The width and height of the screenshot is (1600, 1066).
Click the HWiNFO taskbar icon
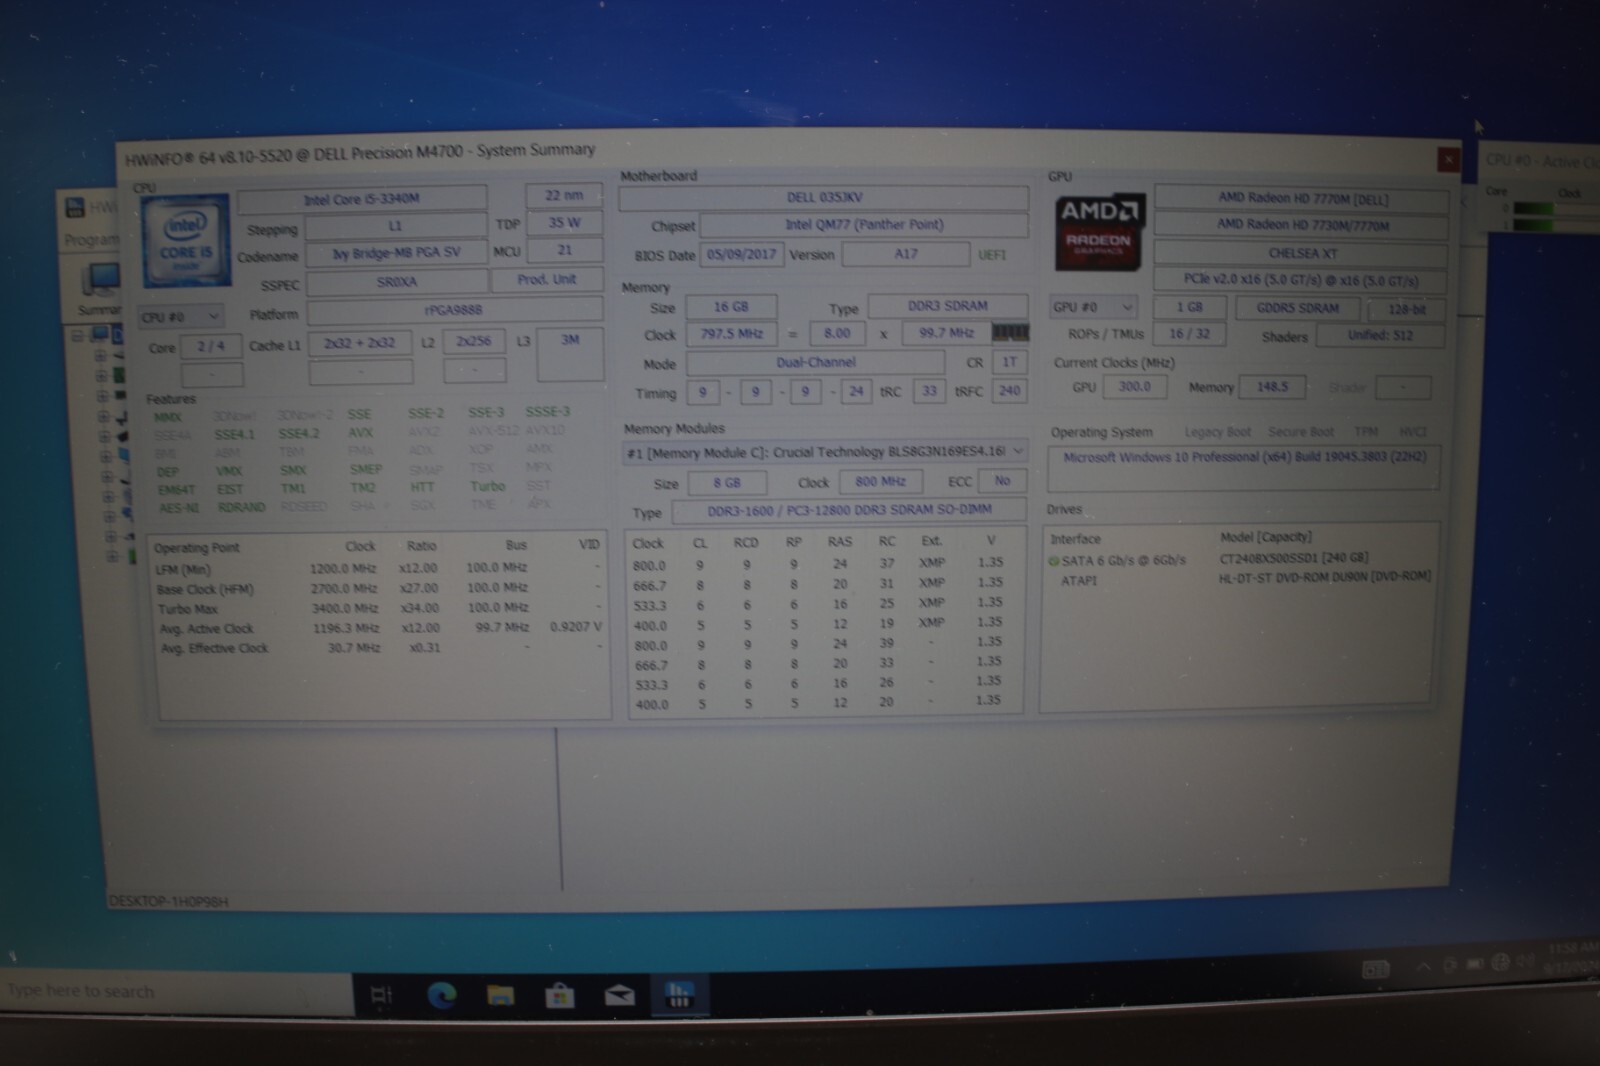[x=679, y=995]
